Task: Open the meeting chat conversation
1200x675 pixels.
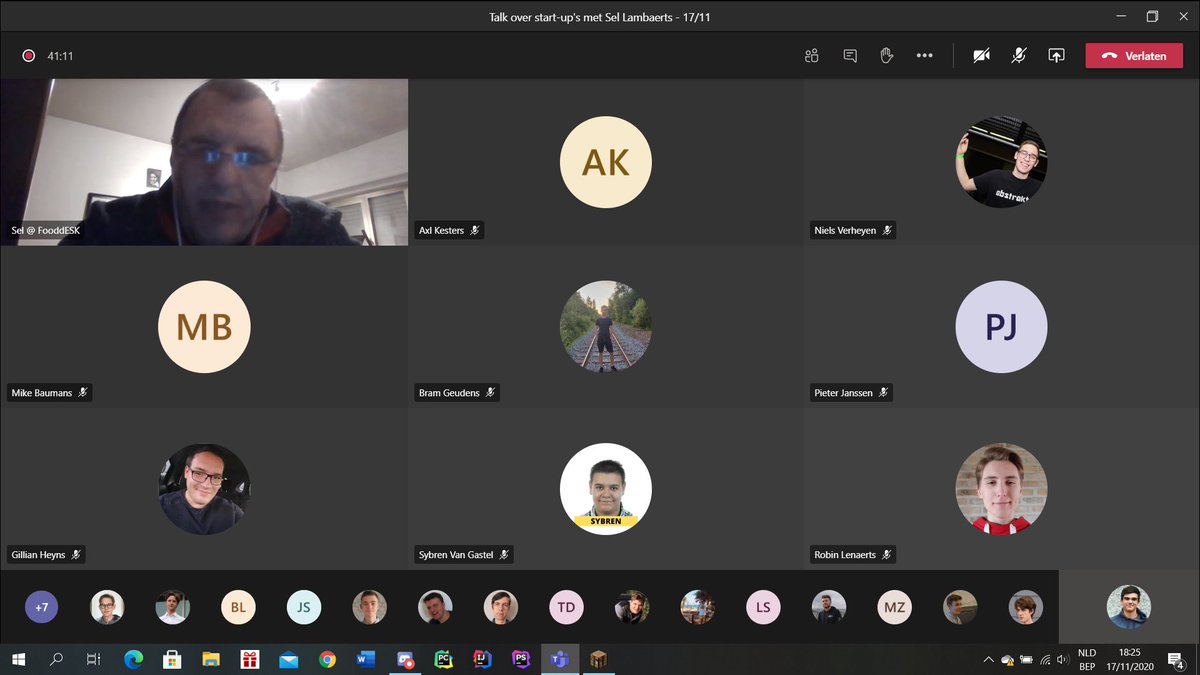Action: tap(850, 56)
